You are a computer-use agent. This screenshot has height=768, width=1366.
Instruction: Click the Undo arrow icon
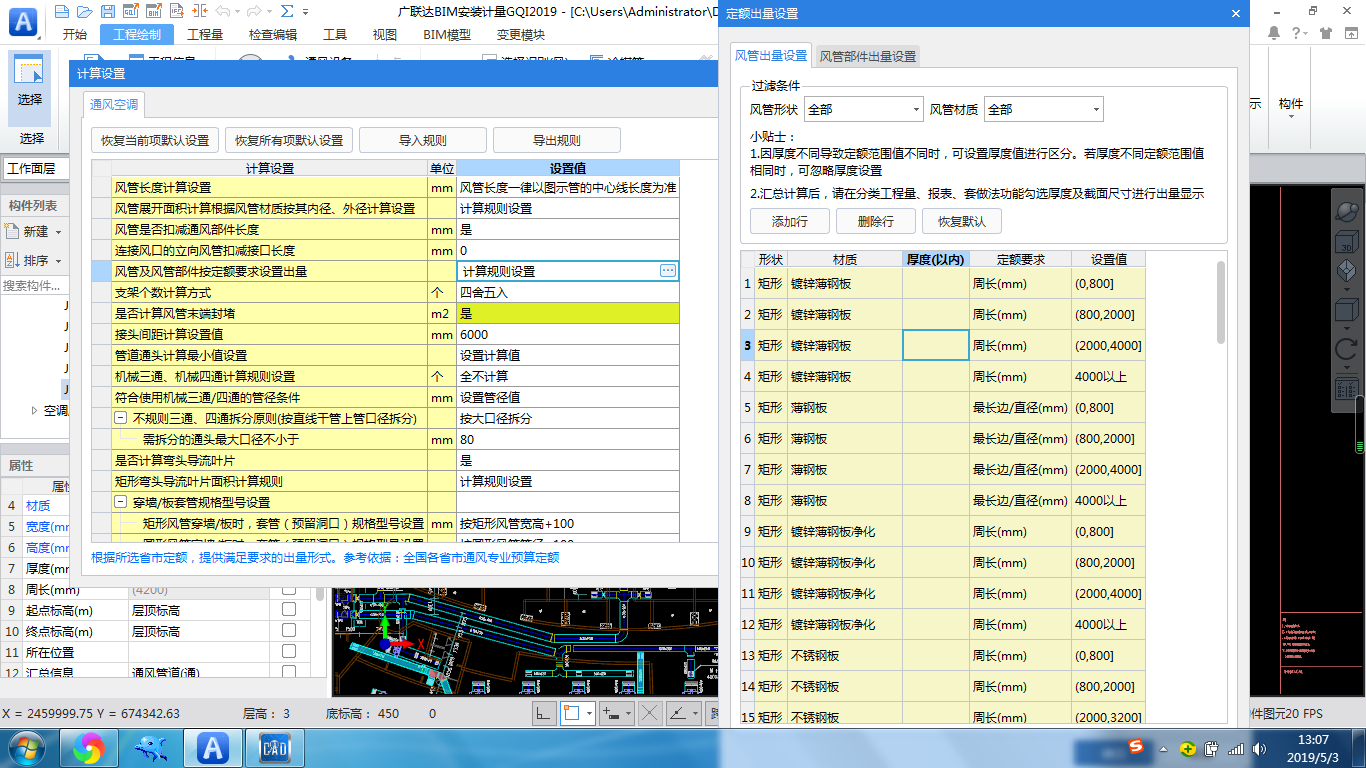(x=222, y=12)
